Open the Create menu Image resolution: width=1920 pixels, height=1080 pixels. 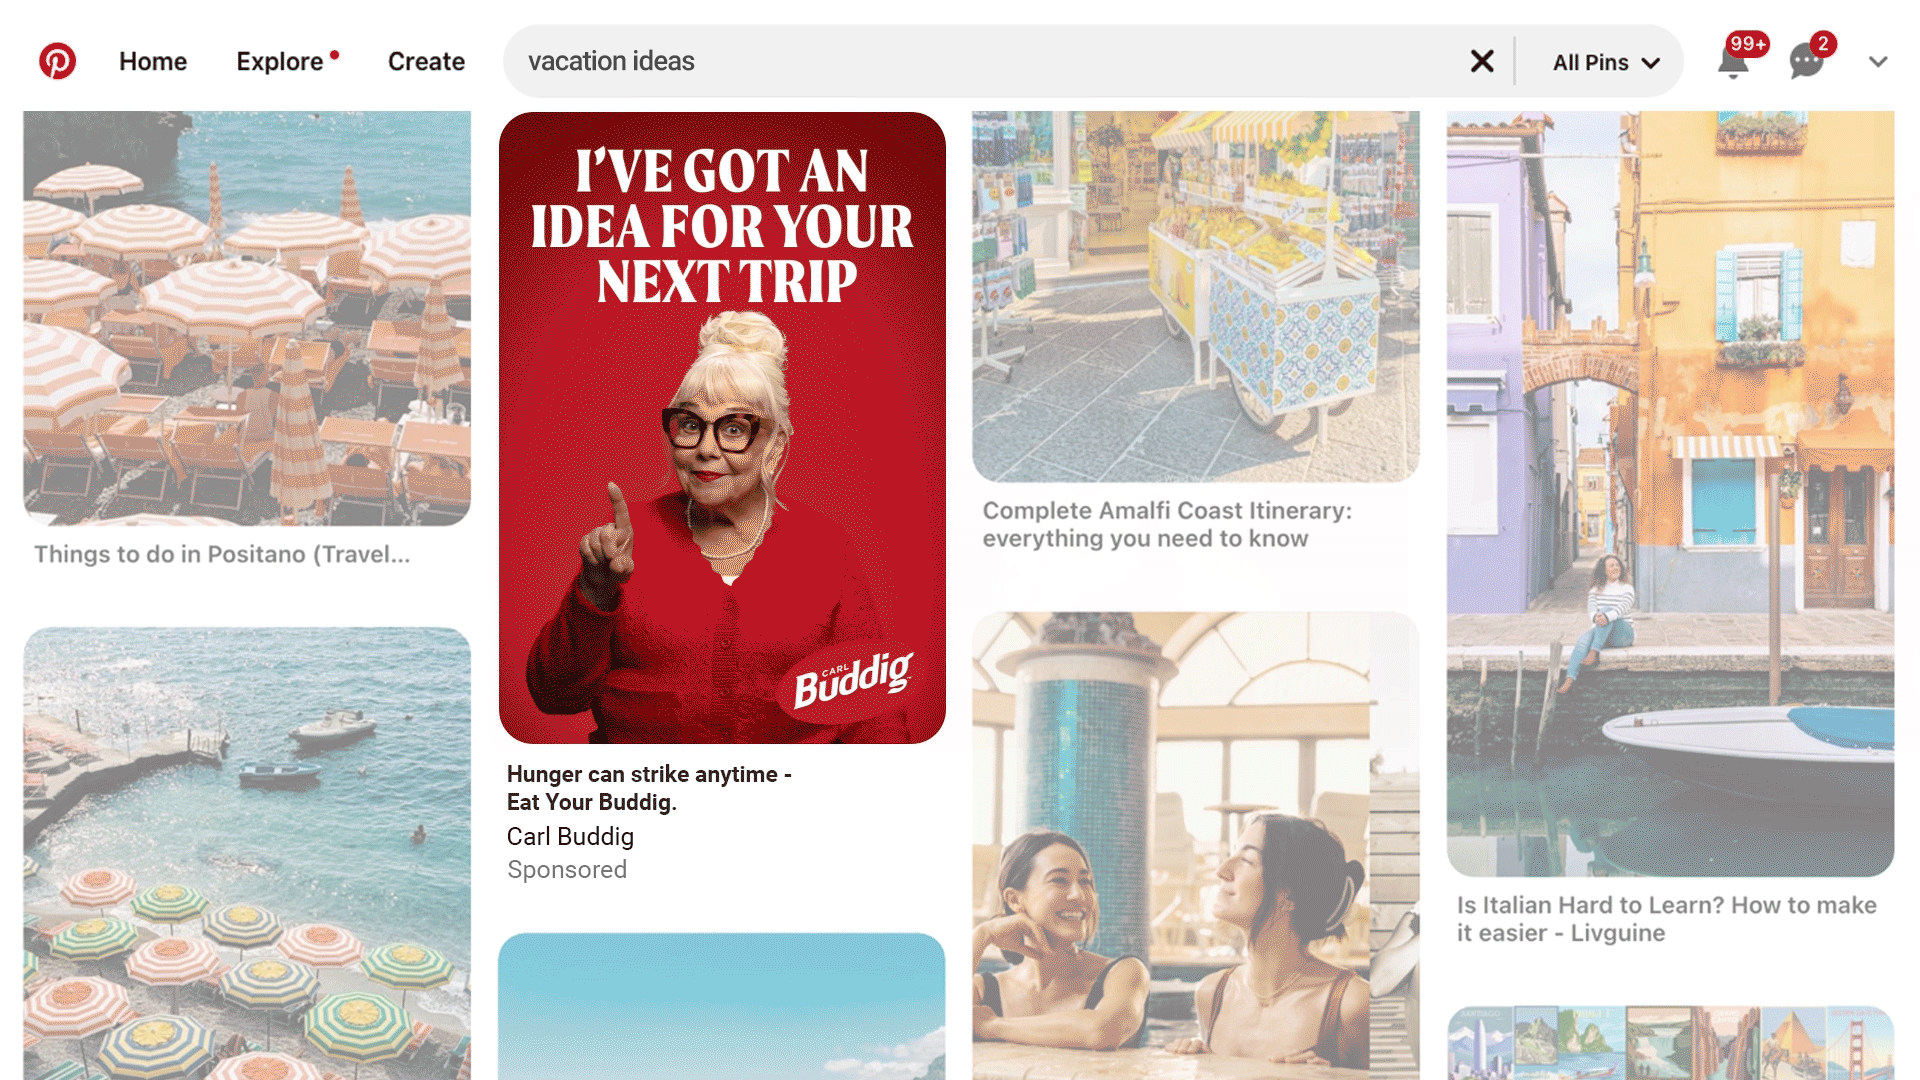pyautogui.click(x=426, y=61)
